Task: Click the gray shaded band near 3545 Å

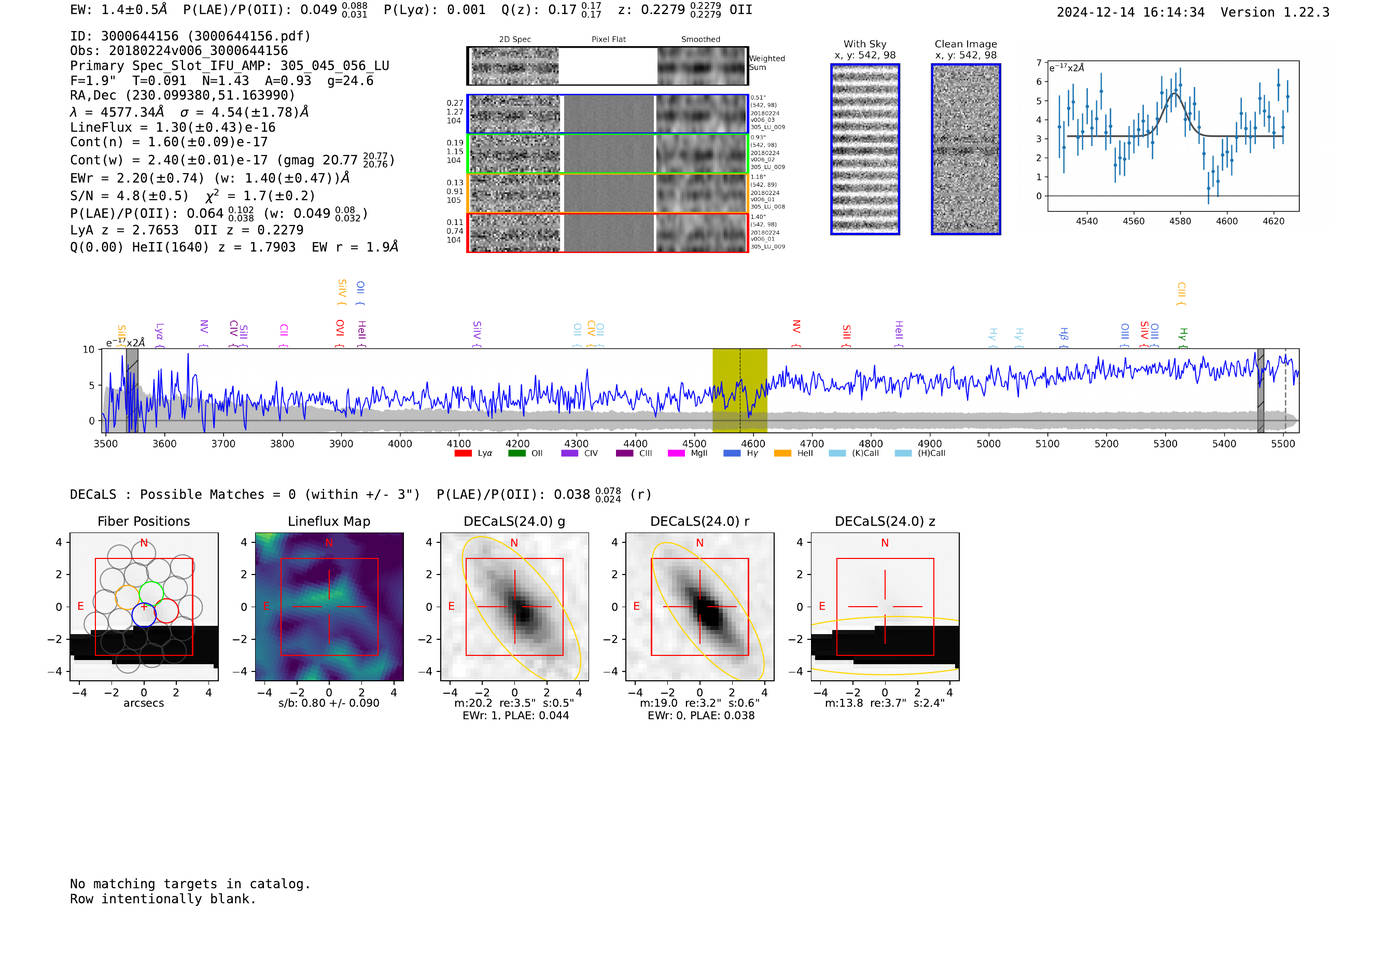Action: 132,390
